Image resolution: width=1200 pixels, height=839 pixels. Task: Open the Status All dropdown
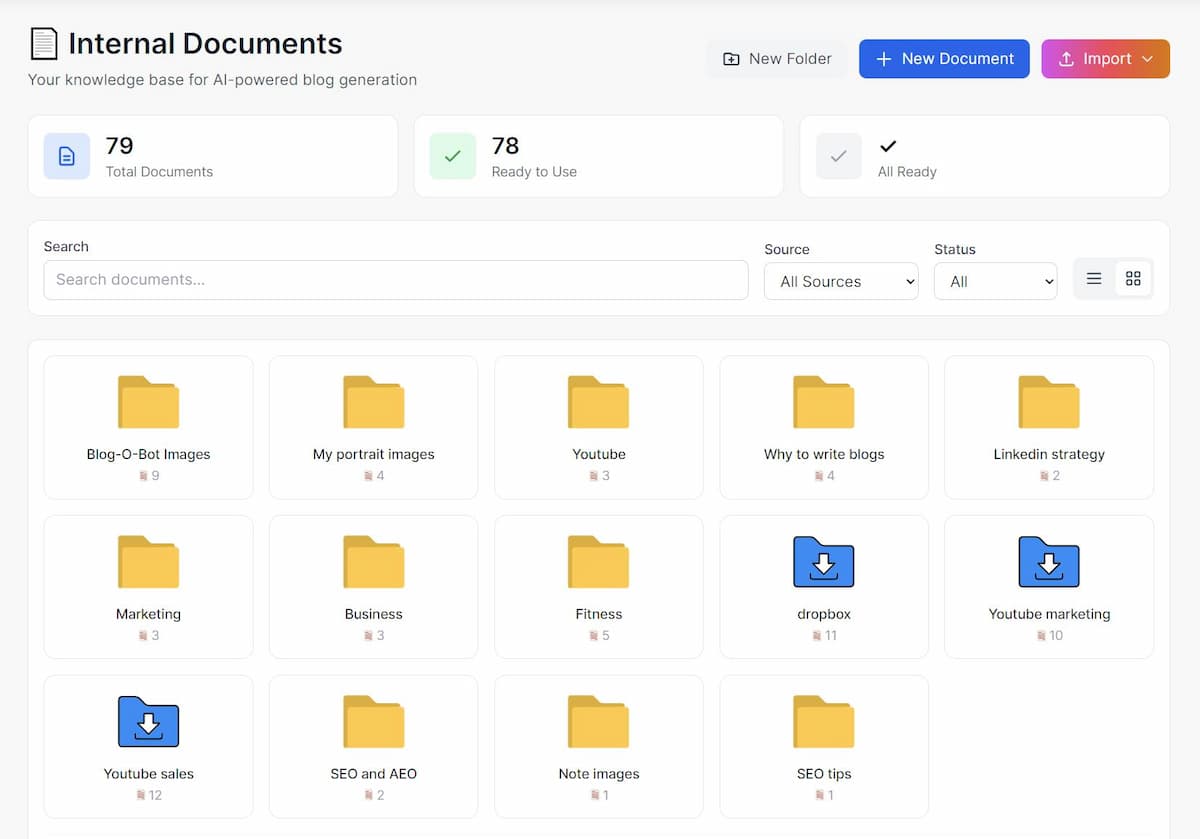[x=996, y=281]
